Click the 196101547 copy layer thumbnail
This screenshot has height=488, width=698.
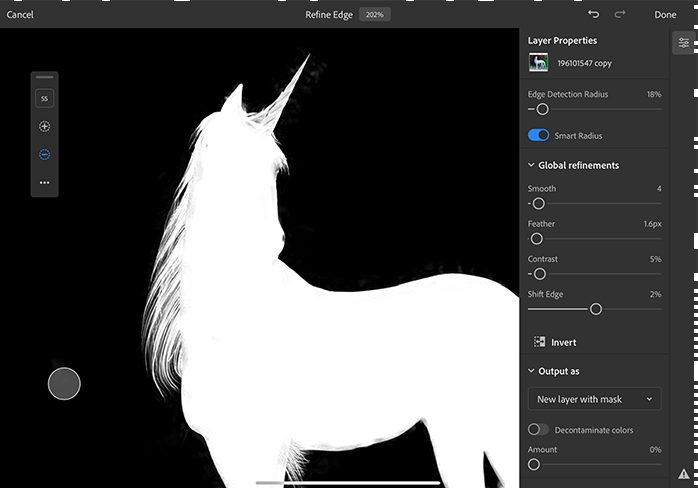[539, 63]
